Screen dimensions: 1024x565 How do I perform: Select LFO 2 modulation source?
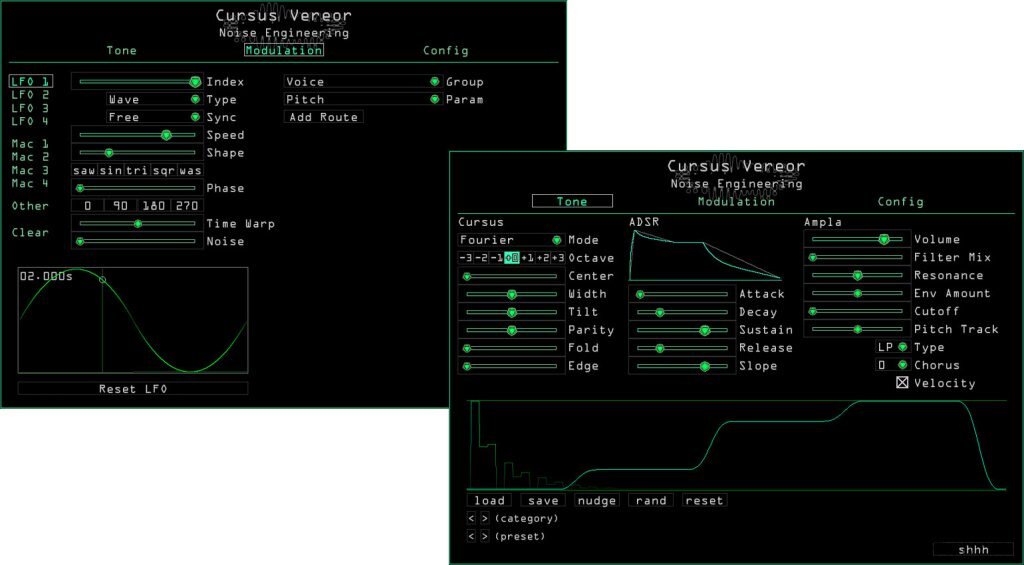[30, 95]
